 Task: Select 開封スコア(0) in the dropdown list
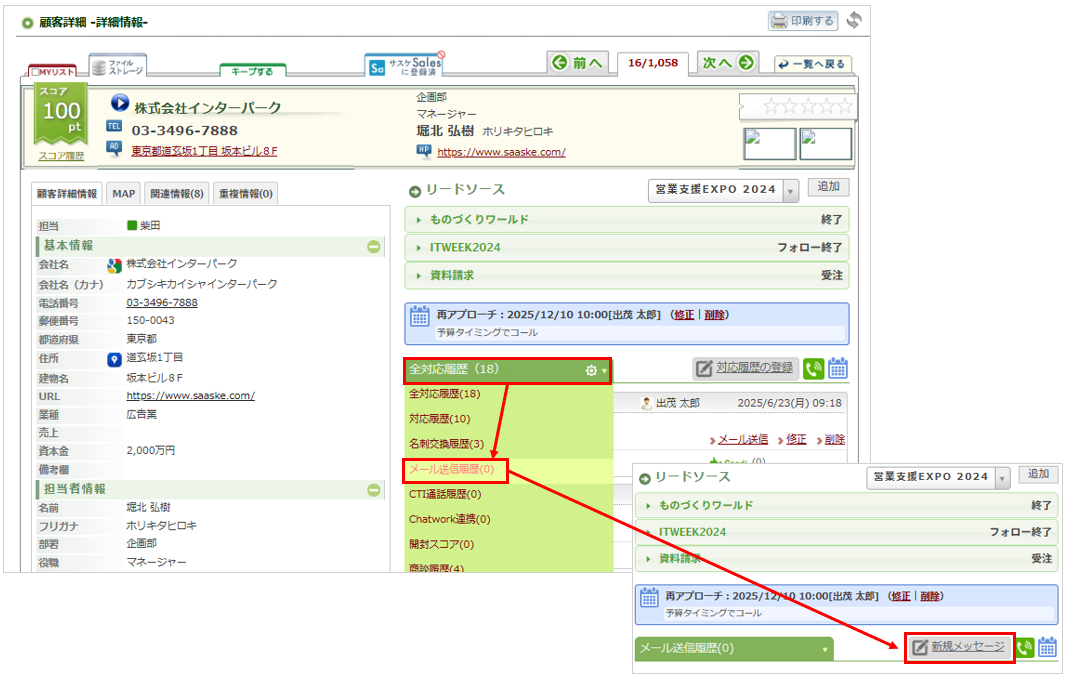441,545
